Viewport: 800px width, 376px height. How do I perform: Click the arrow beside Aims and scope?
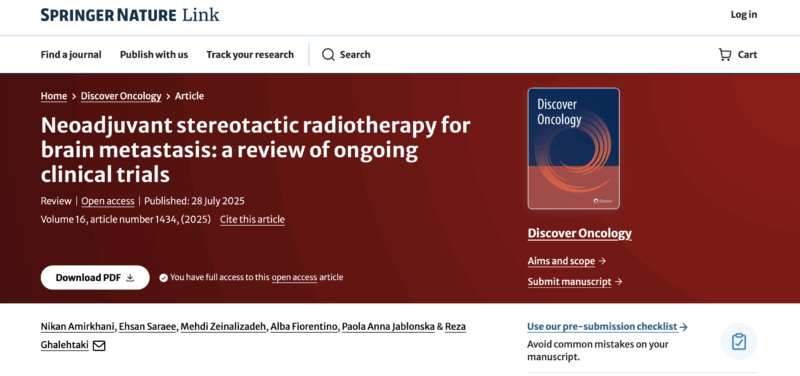(602, 261)
